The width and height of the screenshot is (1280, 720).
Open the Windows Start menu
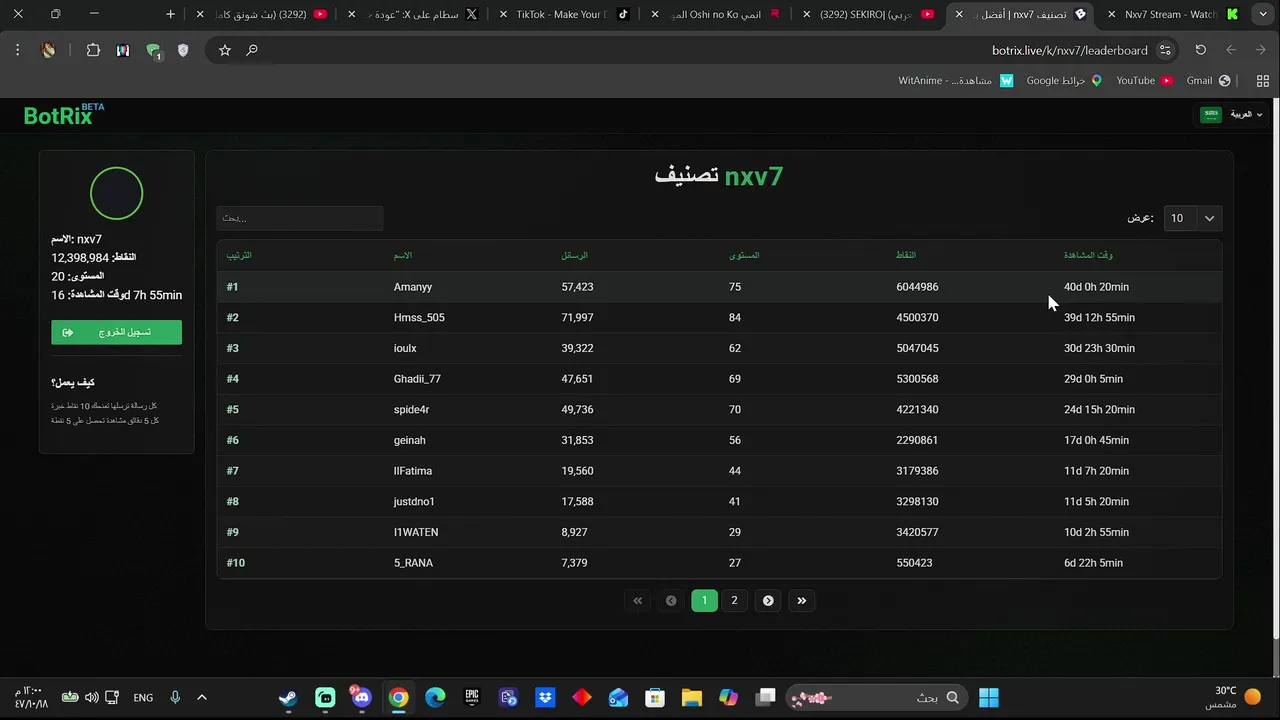(989, 697)
